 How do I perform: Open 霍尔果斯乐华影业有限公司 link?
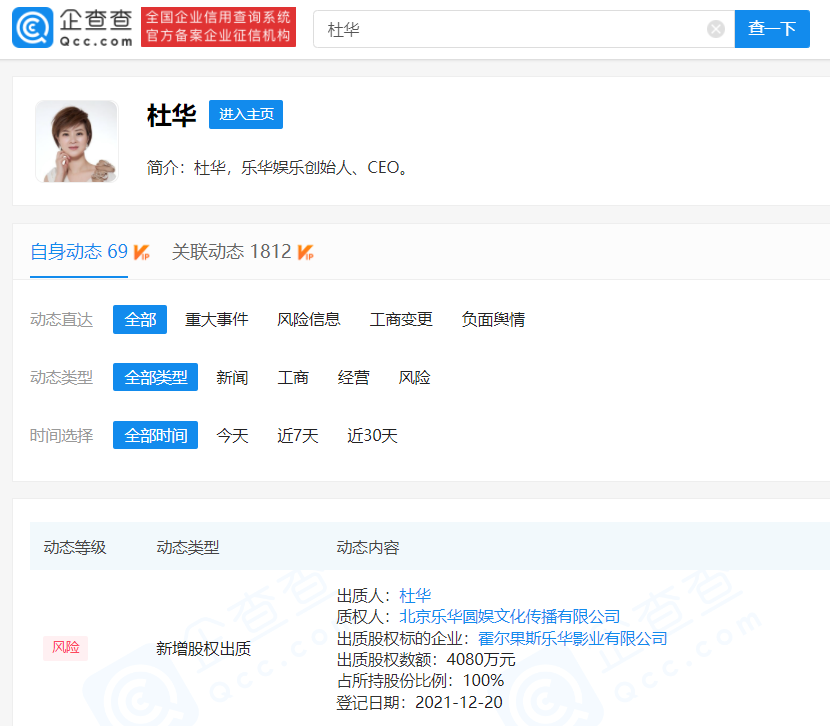[x=572, y=639]
